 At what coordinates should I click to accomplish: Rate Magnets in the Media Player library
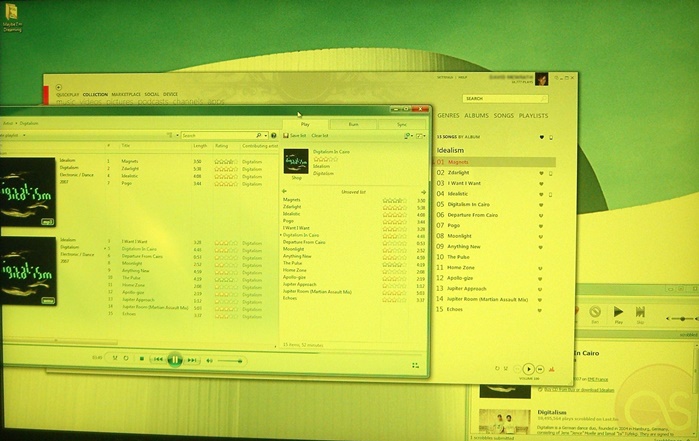[226, 162]
